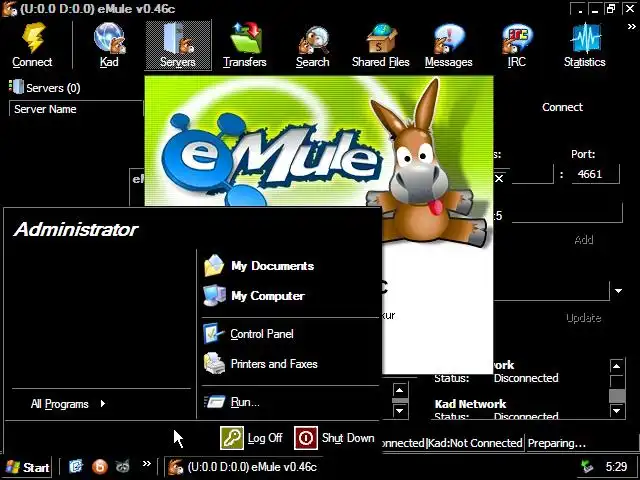Click the eMule system tray icon
Screen dimensions: 640x480
(587, 467)
